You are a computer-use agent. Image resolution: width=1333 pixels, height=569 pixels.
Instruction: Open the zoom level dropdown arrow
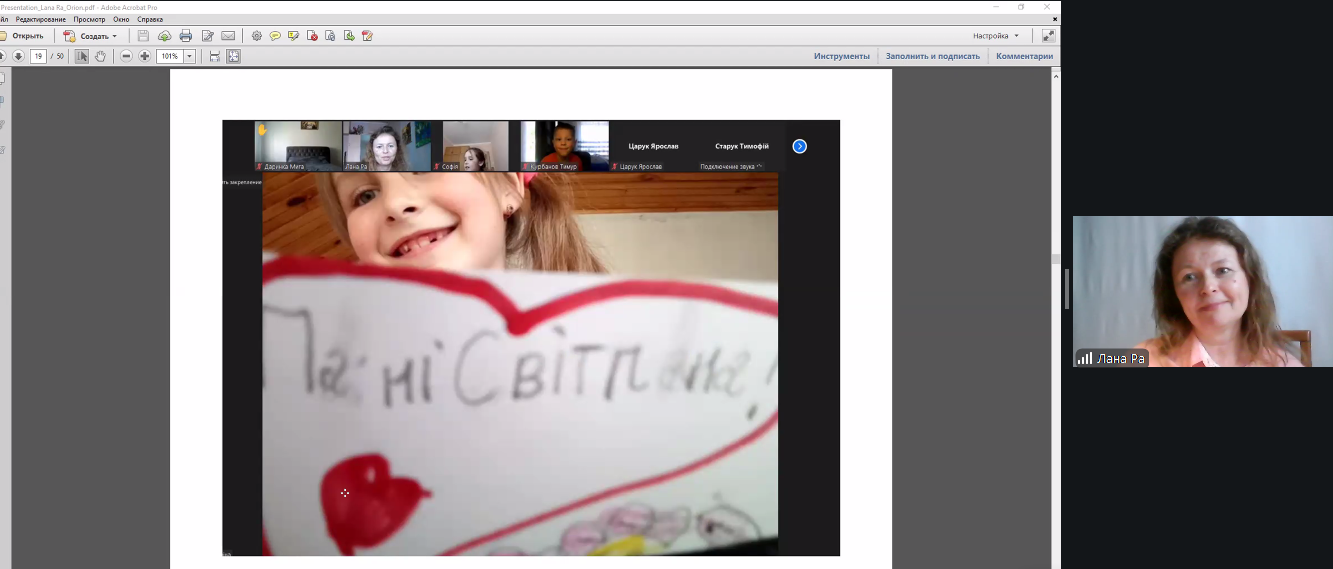click(189, 56)
